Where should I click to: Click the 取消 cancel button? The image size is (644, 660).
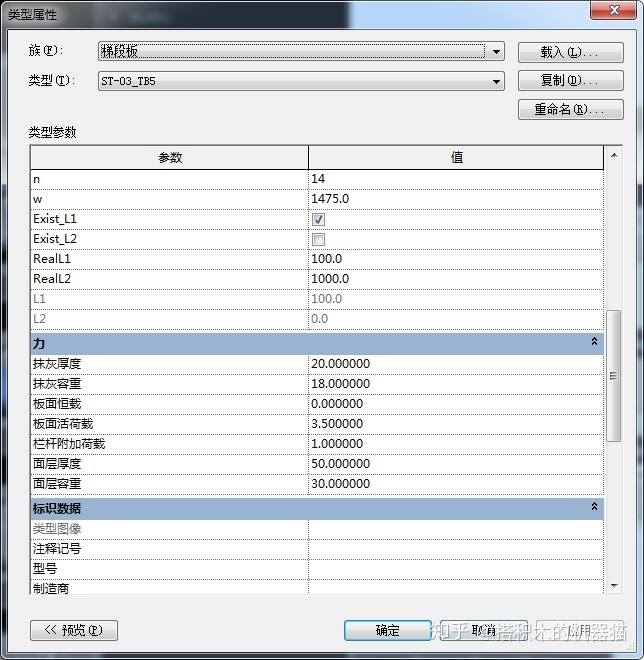pyautogui.click(x=483, y=630)
